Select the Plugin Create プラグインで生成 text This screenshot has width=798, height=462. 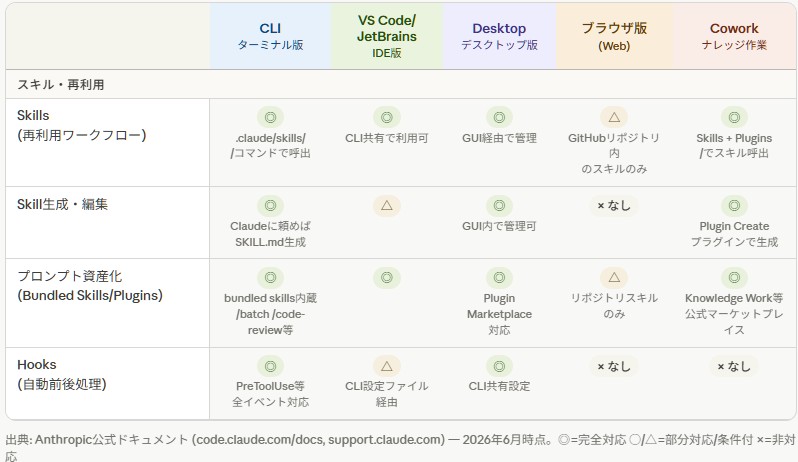click(734, 234)
